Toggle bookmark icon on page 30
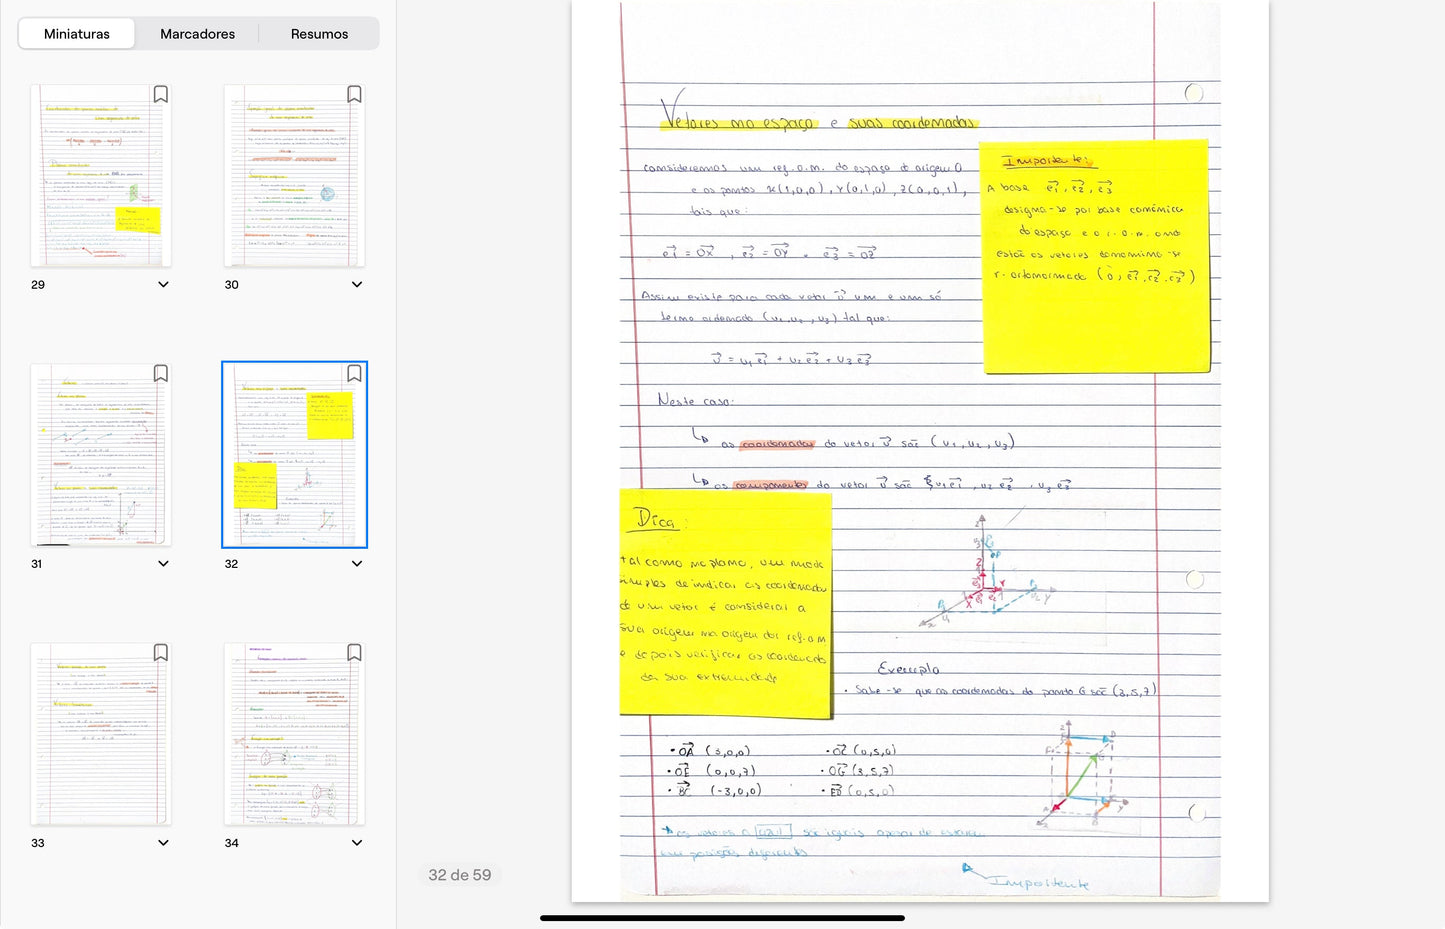1445x929 pixels. pos(354,94)
